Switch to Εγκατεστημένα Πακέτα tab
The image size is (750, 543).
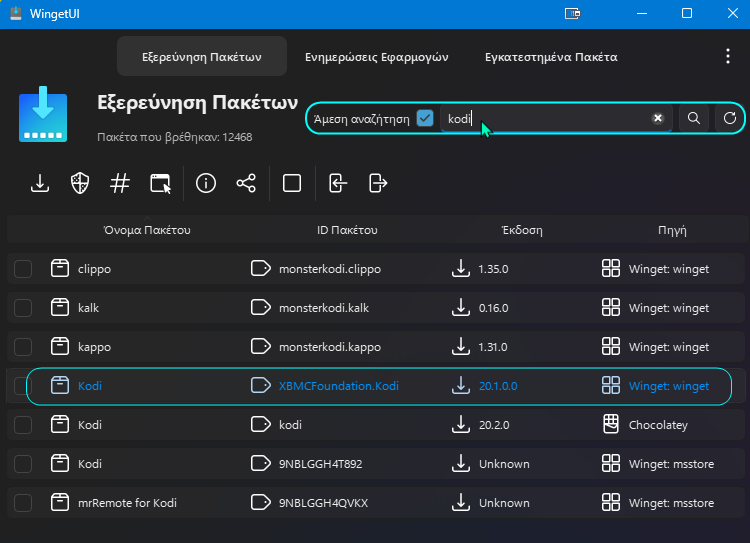pos(551,56)
